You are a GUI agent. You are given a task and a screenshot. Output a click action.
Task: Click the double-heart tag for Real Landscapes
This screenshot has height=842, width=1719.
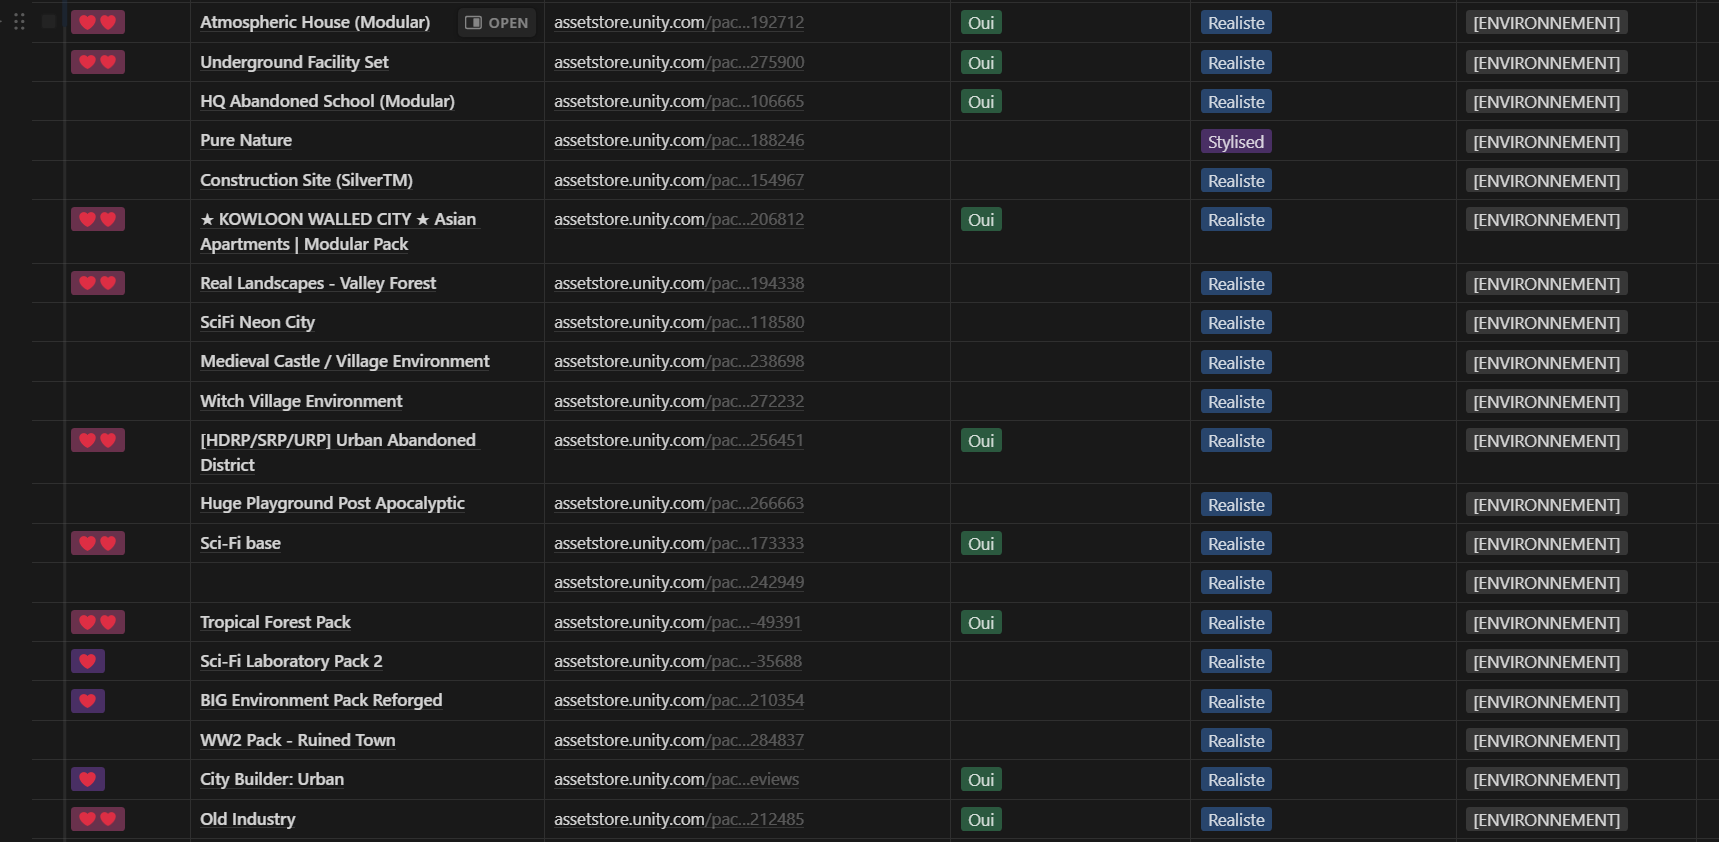[x=98, y=283]
